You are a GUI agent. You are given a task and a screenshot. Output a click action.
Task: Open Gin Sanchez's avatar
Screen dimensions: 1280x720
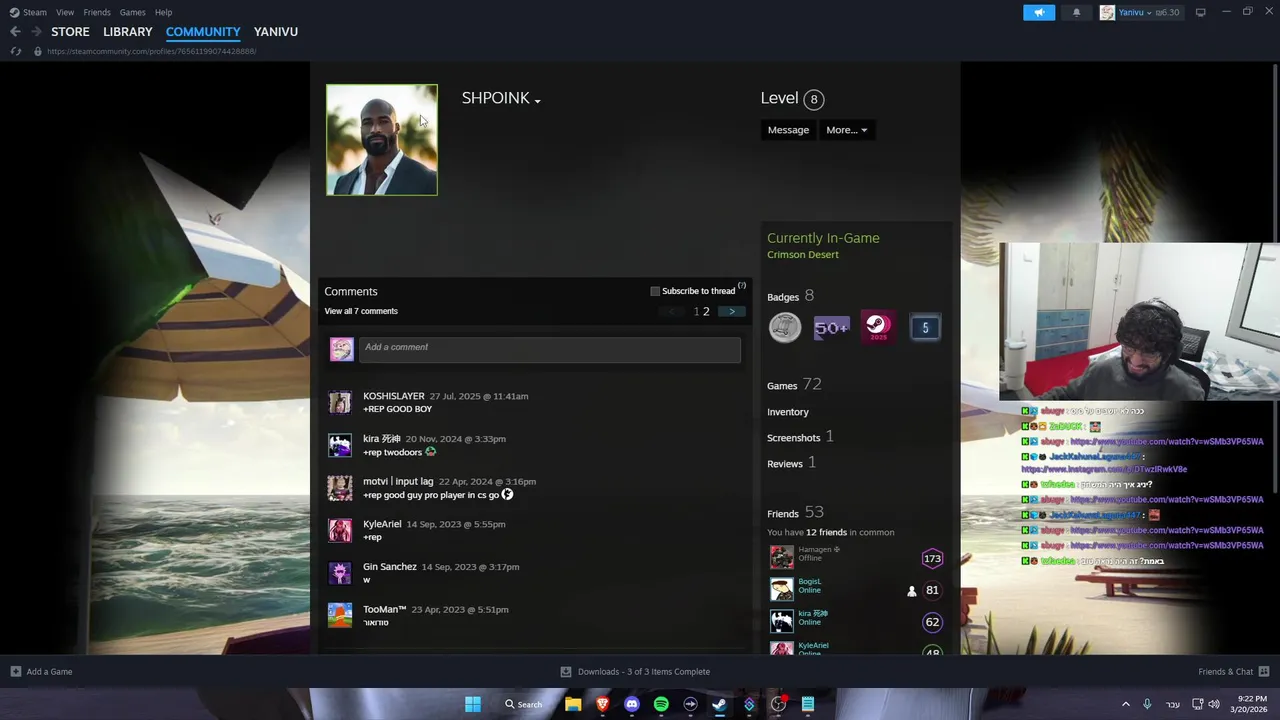click(x=340, y=573)
